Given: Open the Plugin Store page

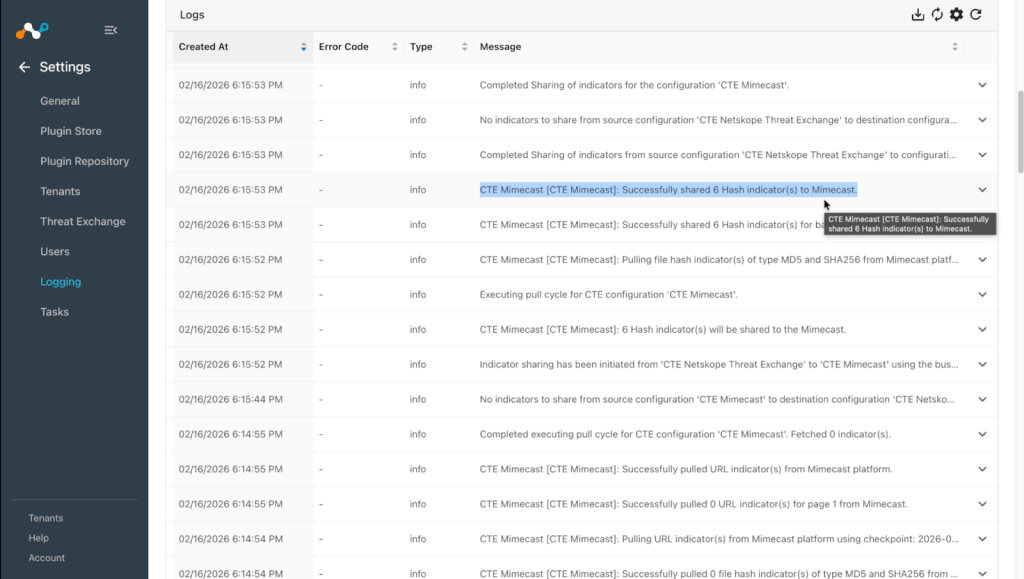Looking at the screenshot, I should [x=71, y=131].
